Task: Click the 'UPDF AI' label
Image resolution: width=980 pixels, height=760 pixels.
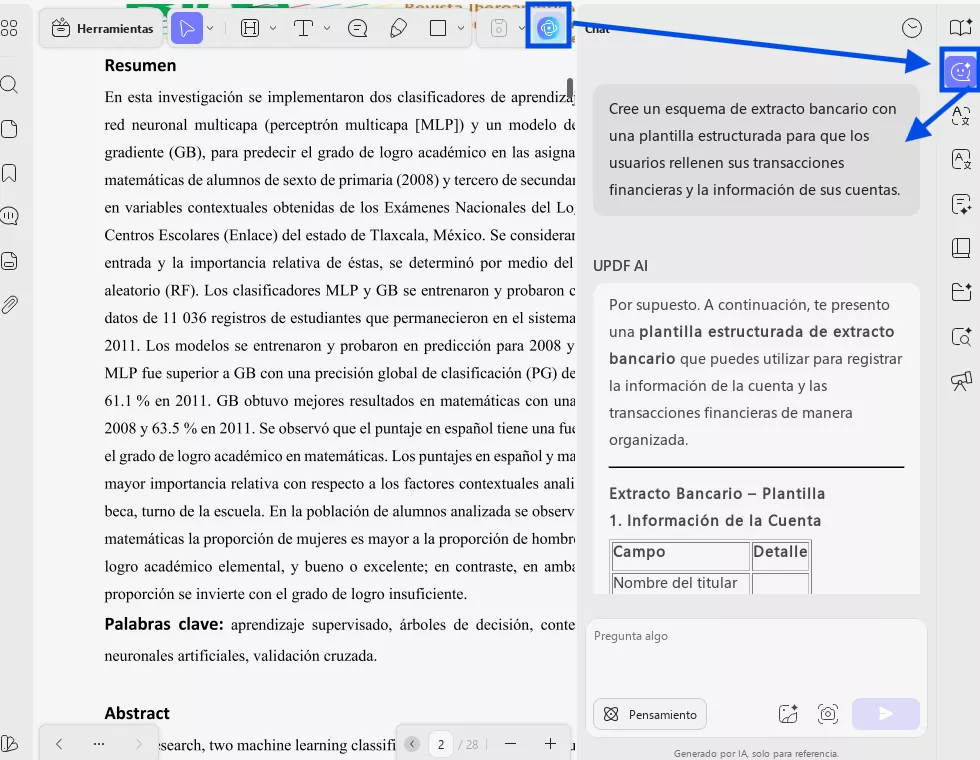Action: (x=620, y=266)
